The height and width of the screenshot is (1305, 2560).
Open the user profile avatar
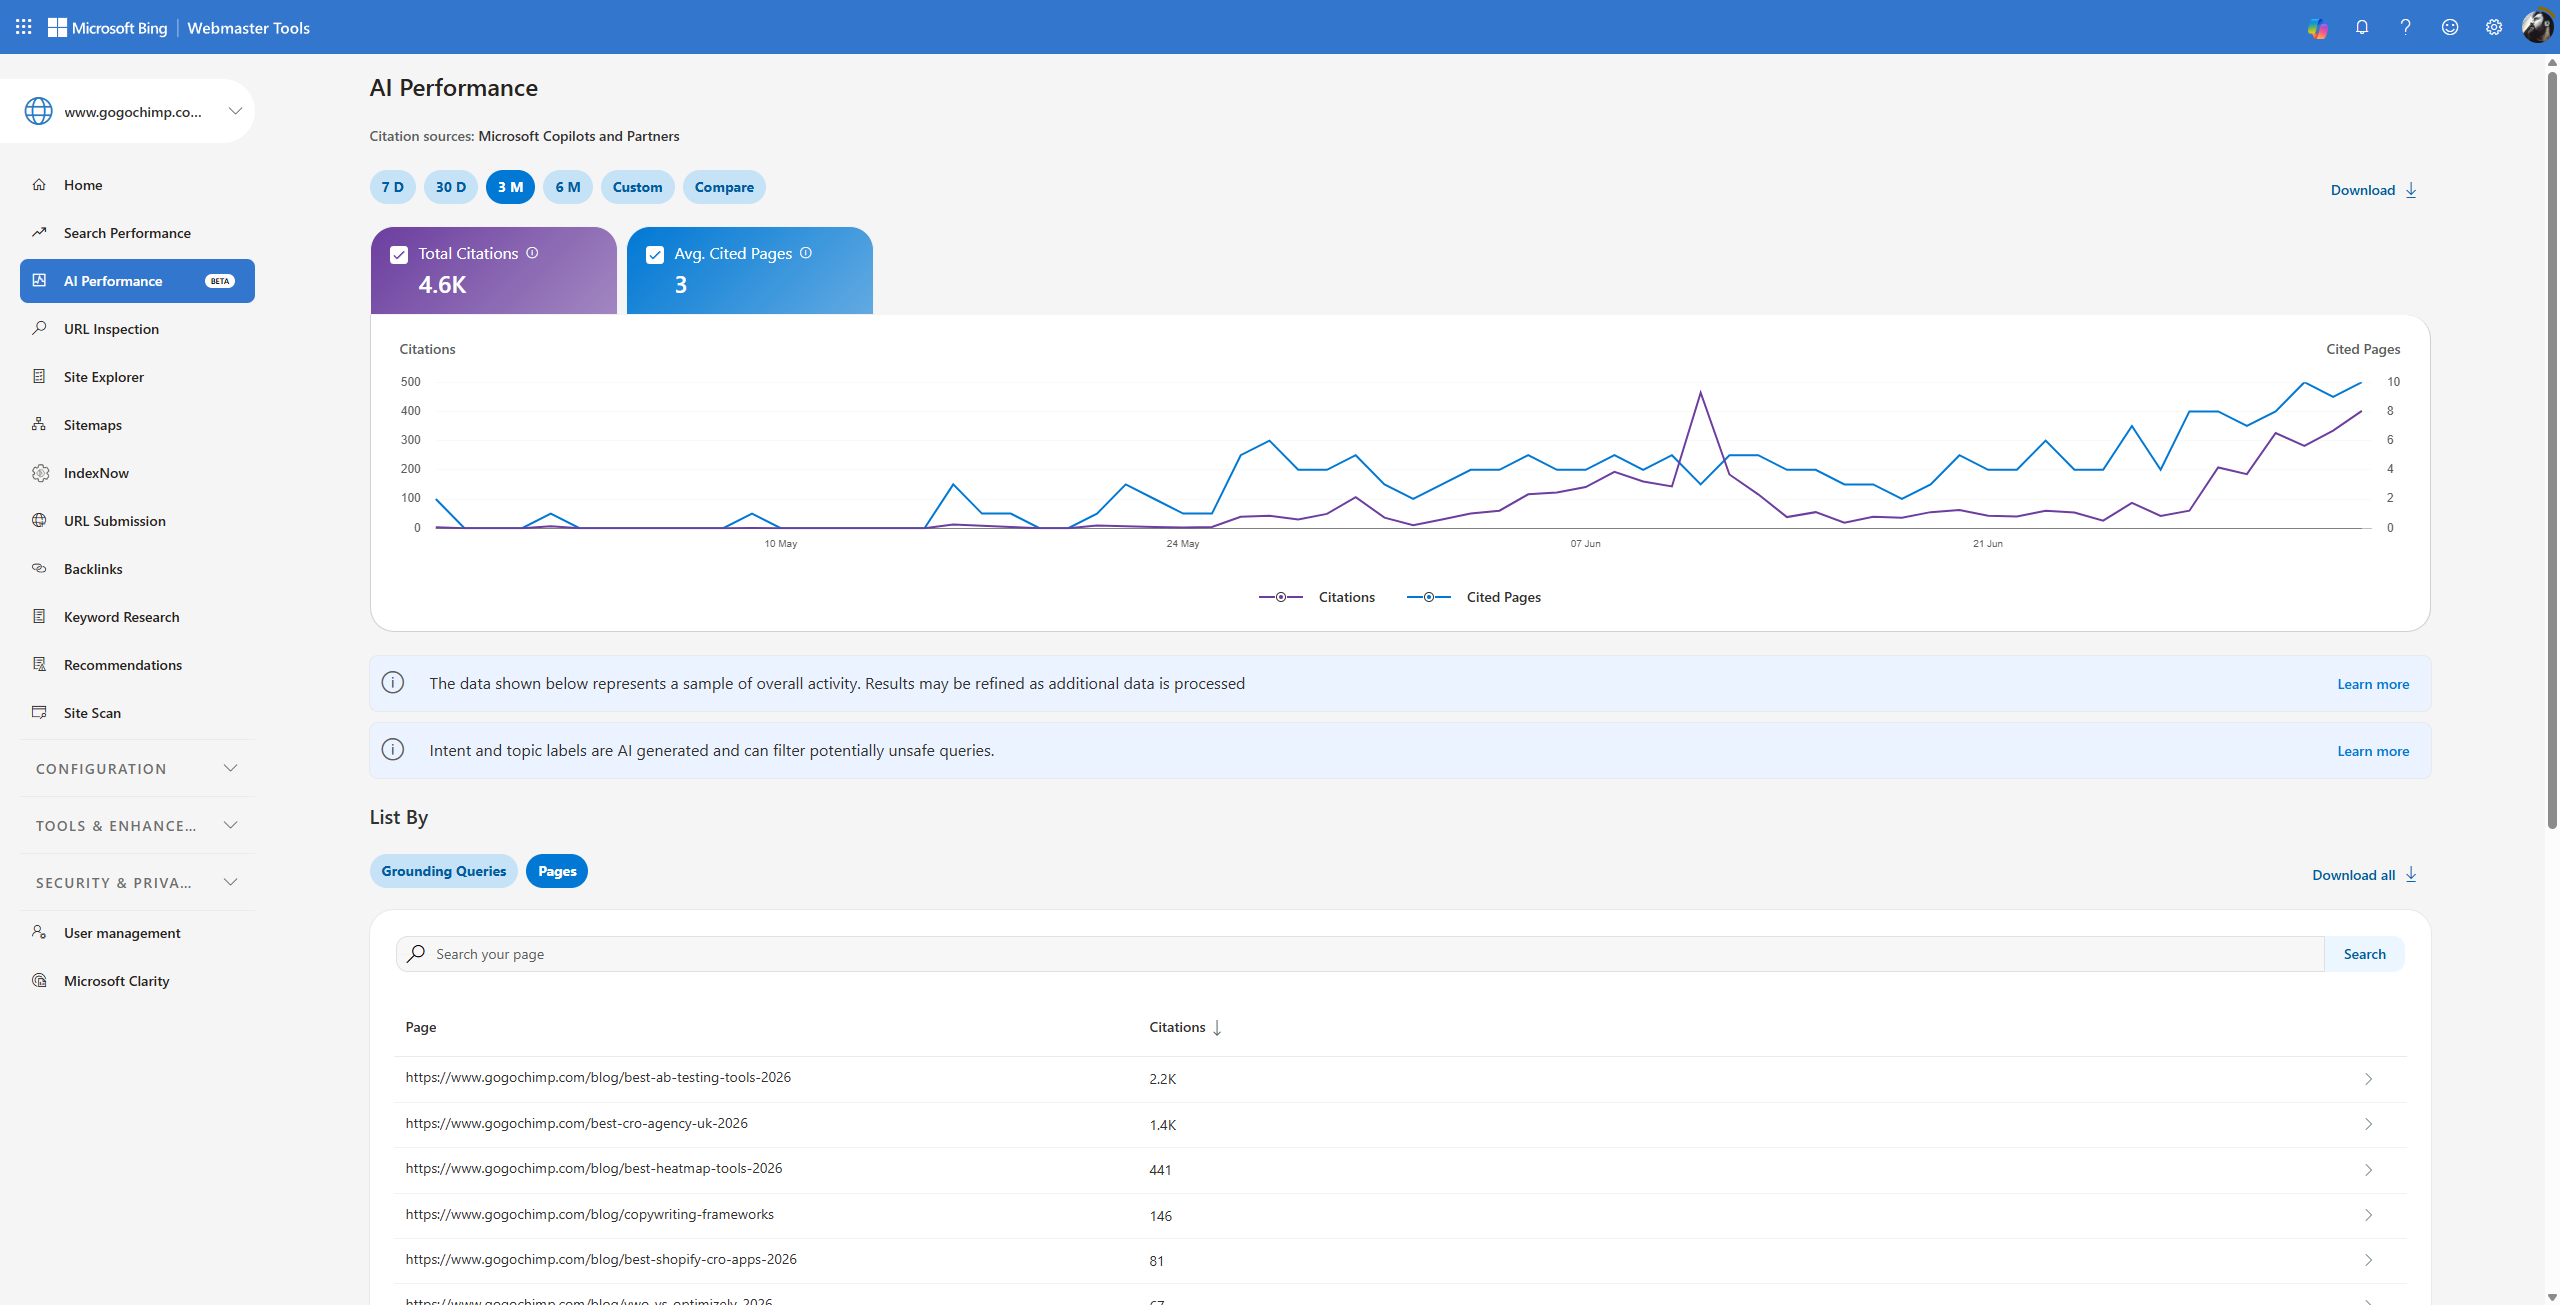[2537, 26]
